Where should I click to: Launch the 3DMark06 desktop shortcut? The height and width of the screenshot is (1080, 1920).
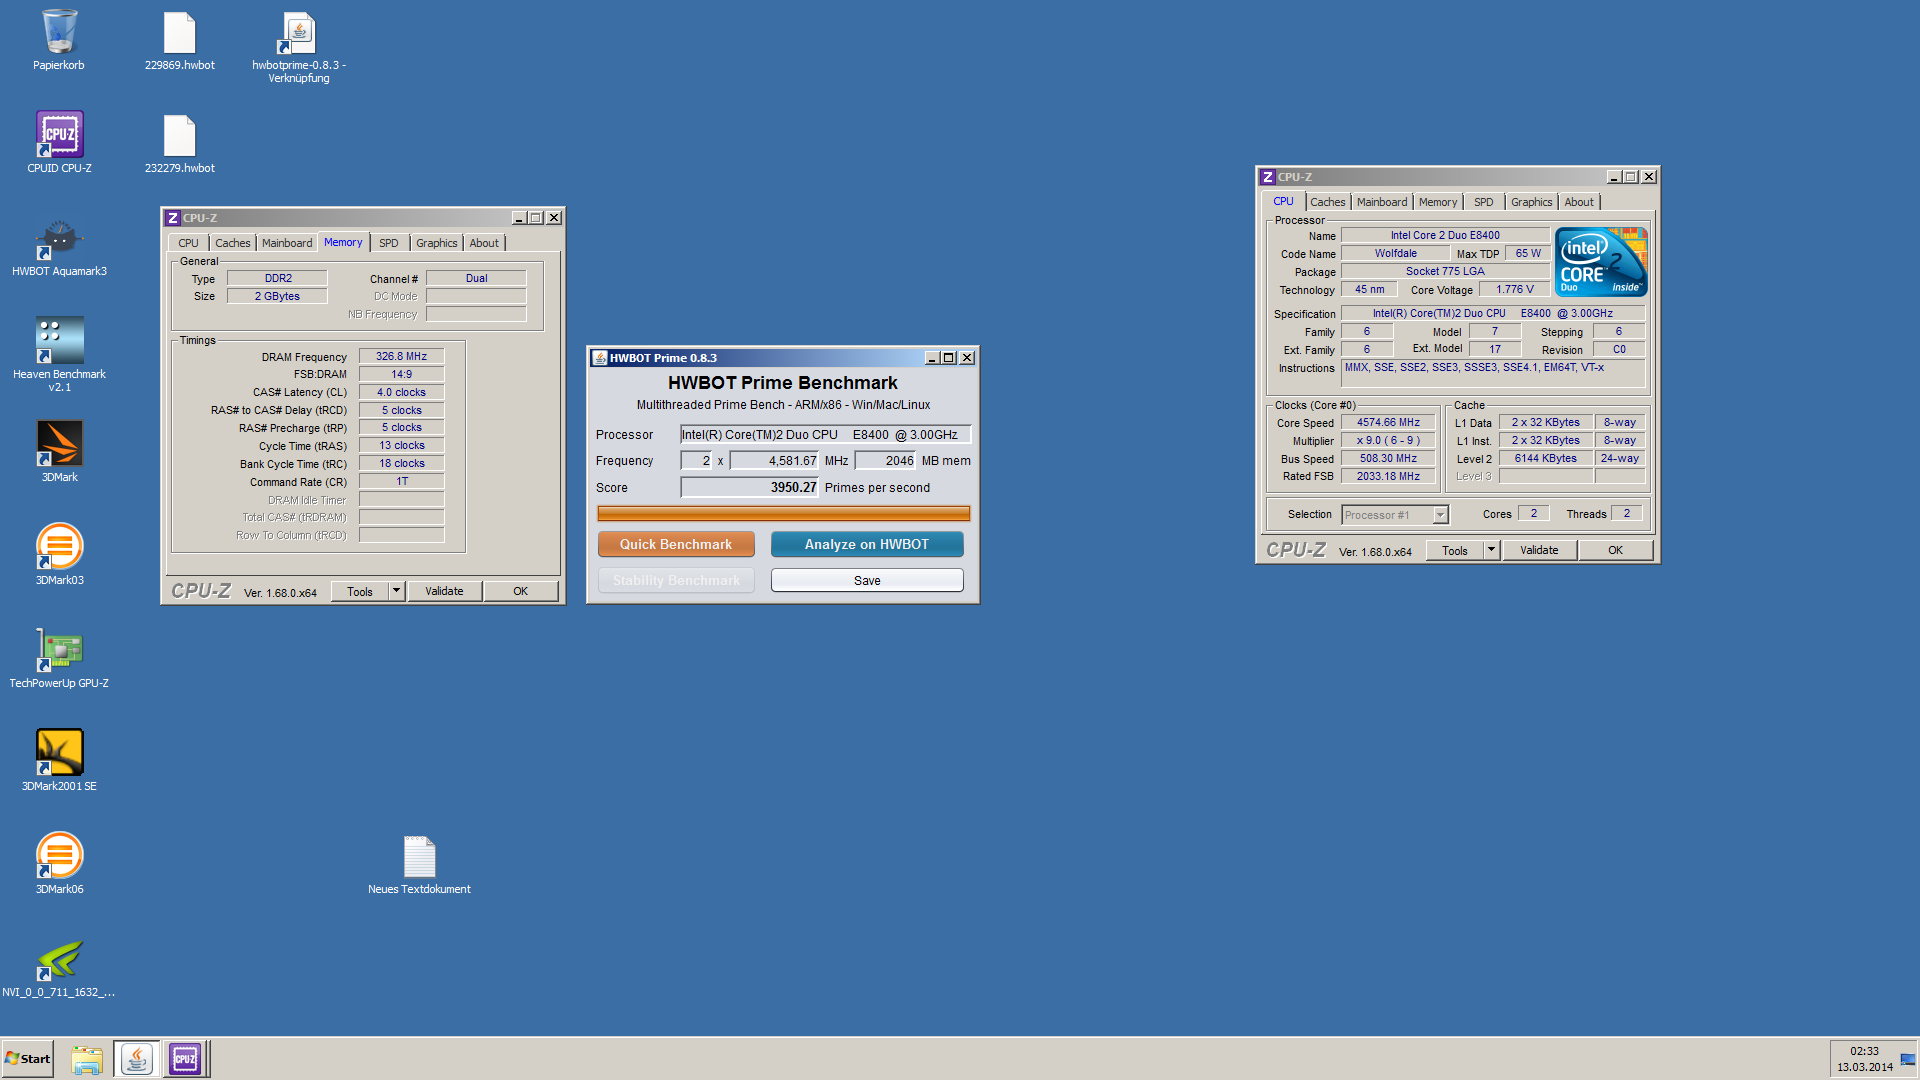tap(59, 863)
